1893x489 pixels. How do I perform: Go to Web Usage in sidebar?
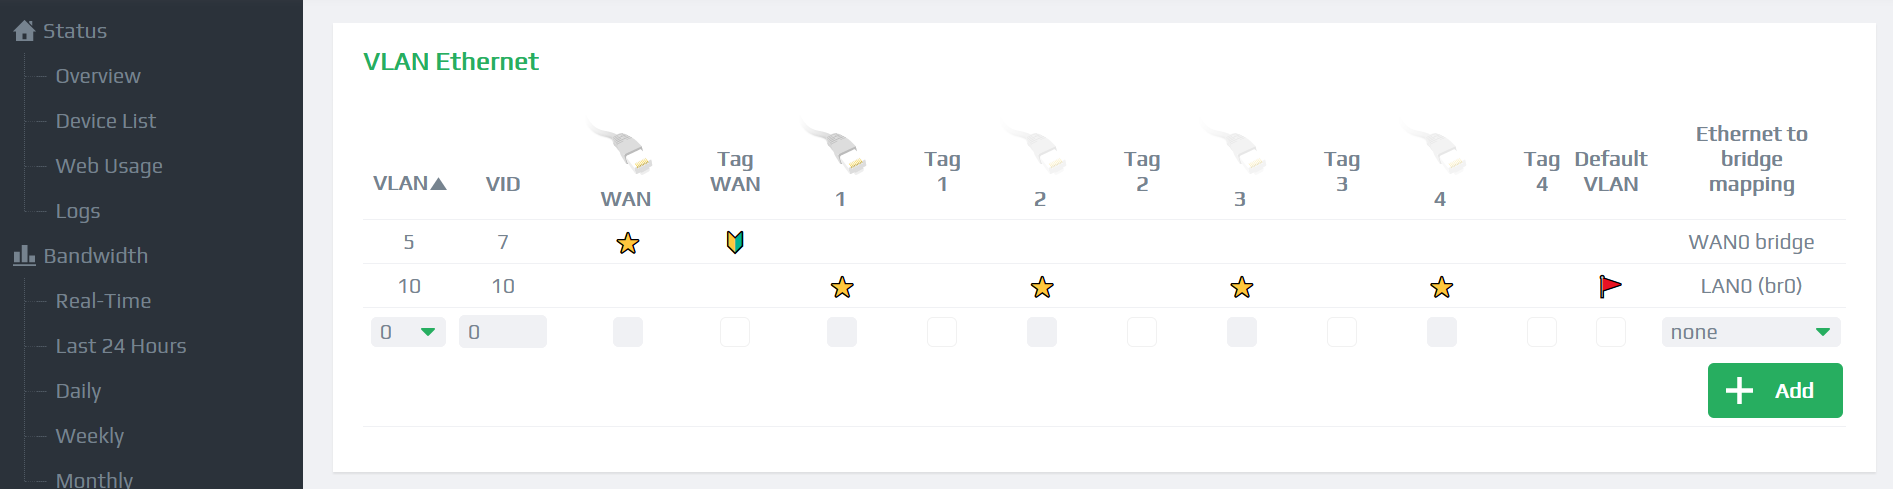(109, 166)
